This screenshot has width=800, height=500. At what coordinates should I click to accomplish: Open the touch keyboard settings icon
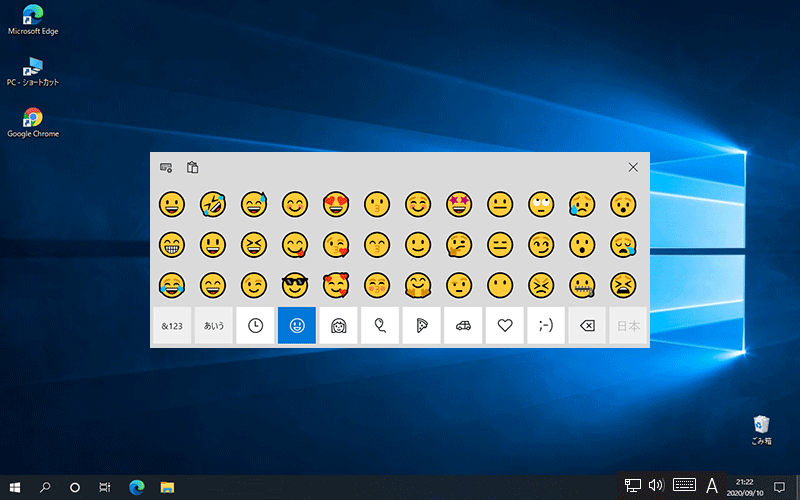pos(166,167)
